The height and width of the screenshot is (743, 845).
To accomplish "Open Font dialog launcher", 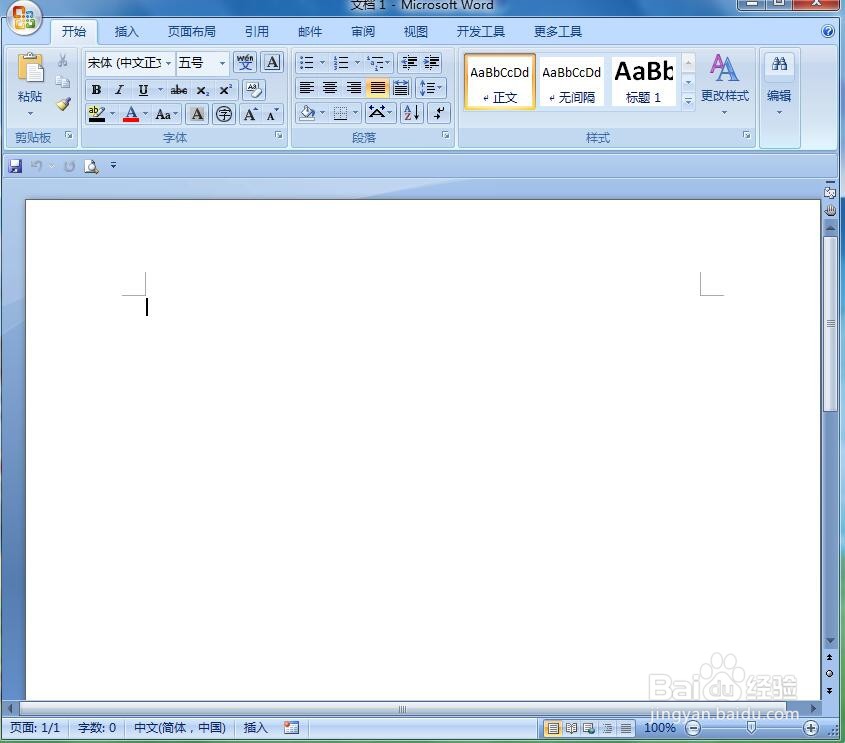I will coord(279,135).
